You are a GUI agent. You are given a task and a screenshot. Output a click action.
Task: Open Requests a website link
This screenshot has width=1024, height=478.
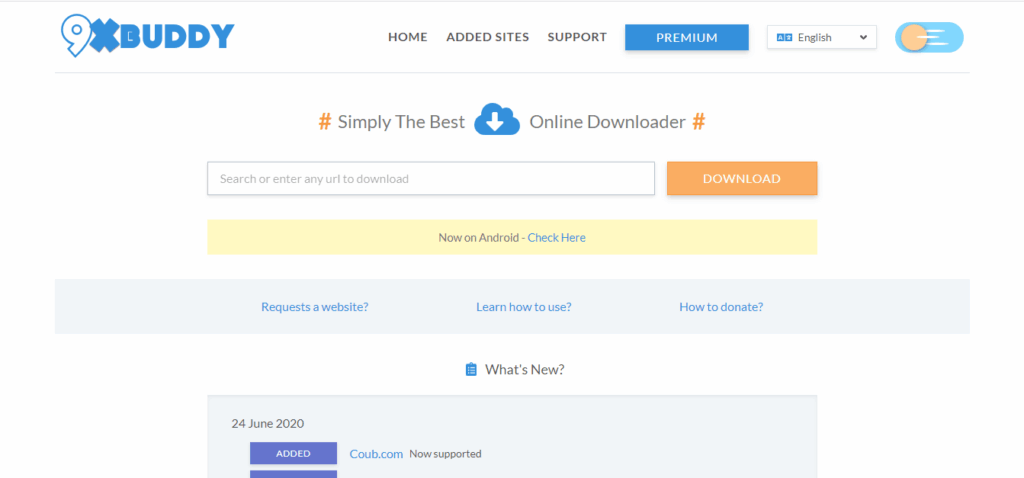coord(315,307)
